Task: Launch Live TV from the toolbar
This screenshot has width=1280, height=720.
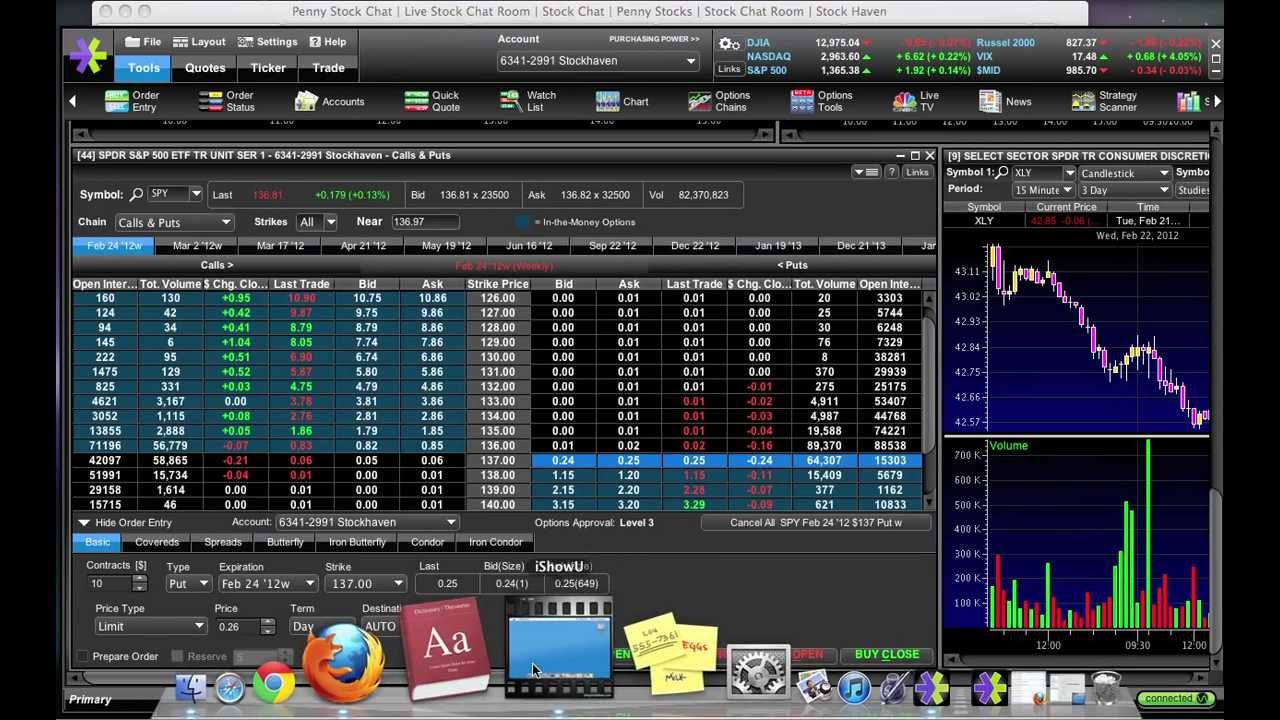Action: pyautogui.click(x=915, y=101)
